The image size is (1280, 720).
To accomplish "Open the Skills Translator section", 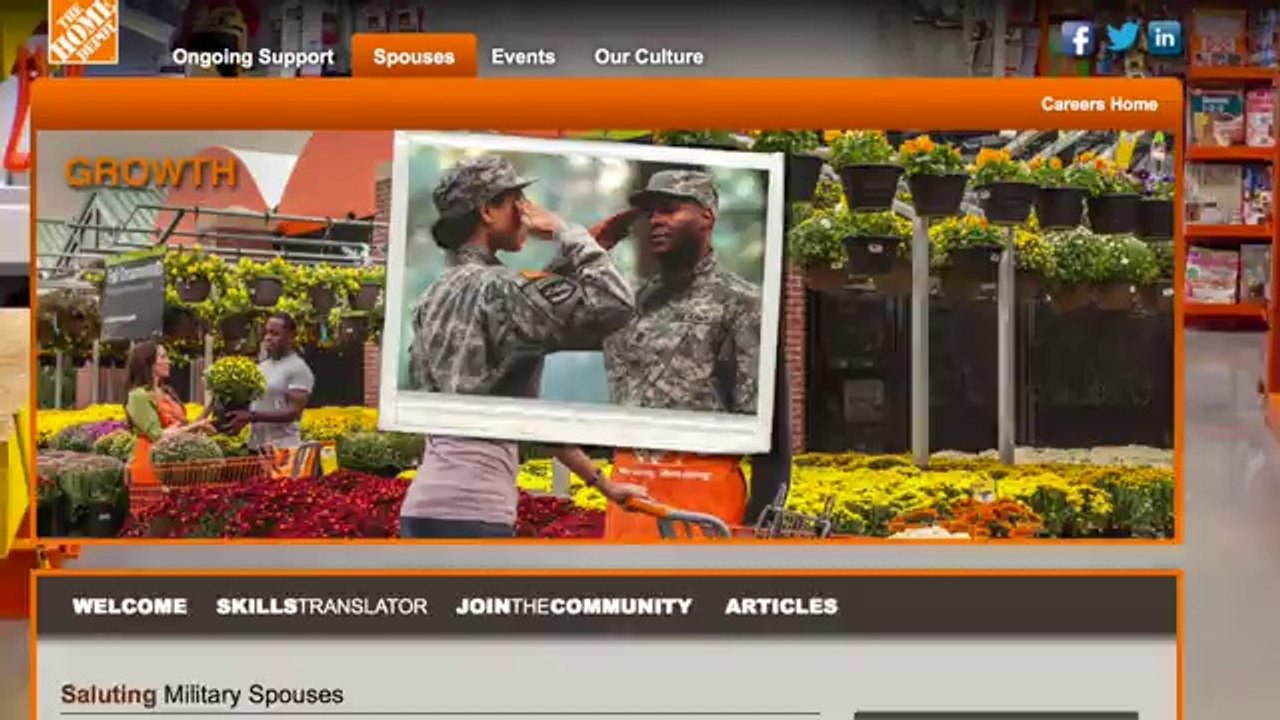I will point(322,606).
